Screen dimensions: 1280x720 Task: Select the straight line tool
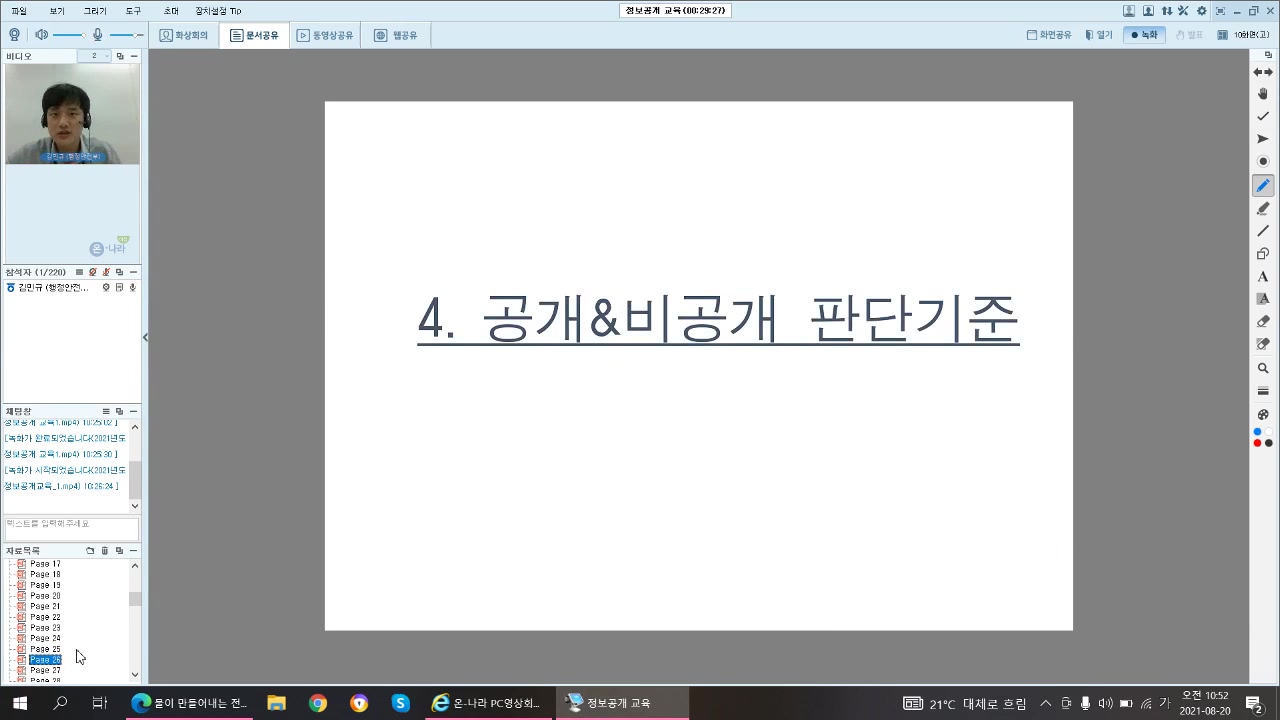point(1263,231)
